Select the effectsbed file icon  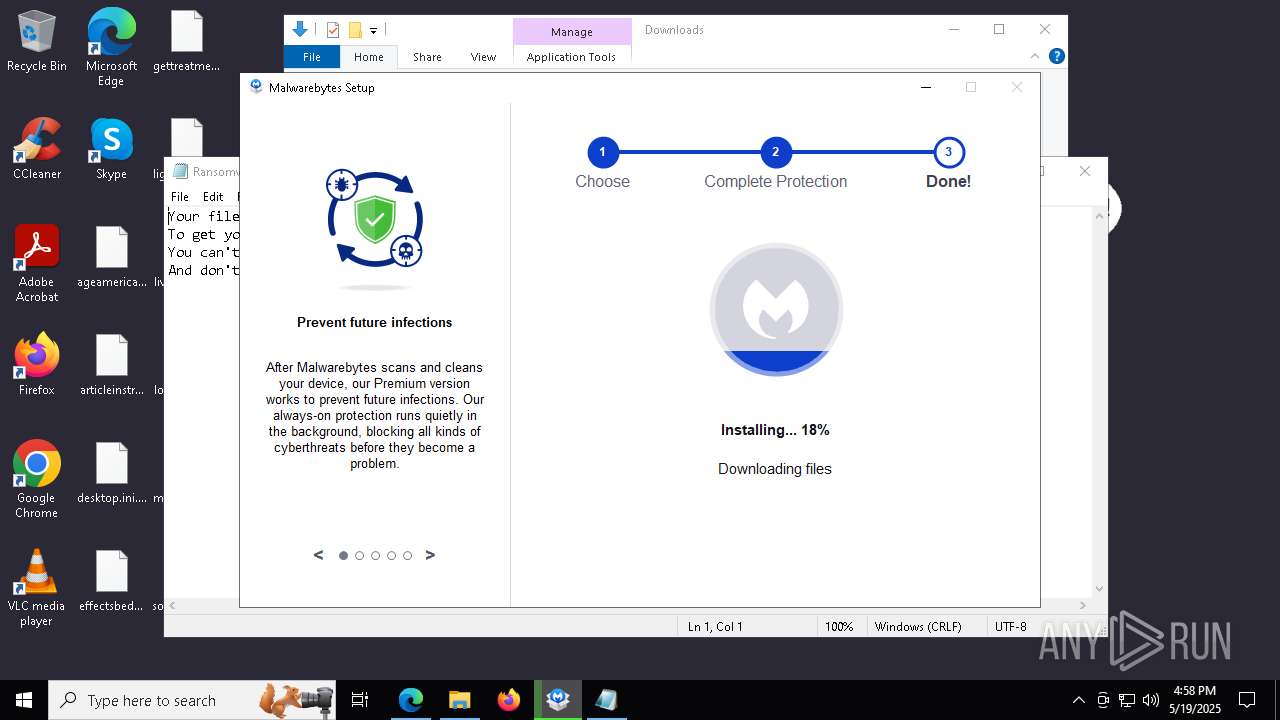[x=112, y=580]
